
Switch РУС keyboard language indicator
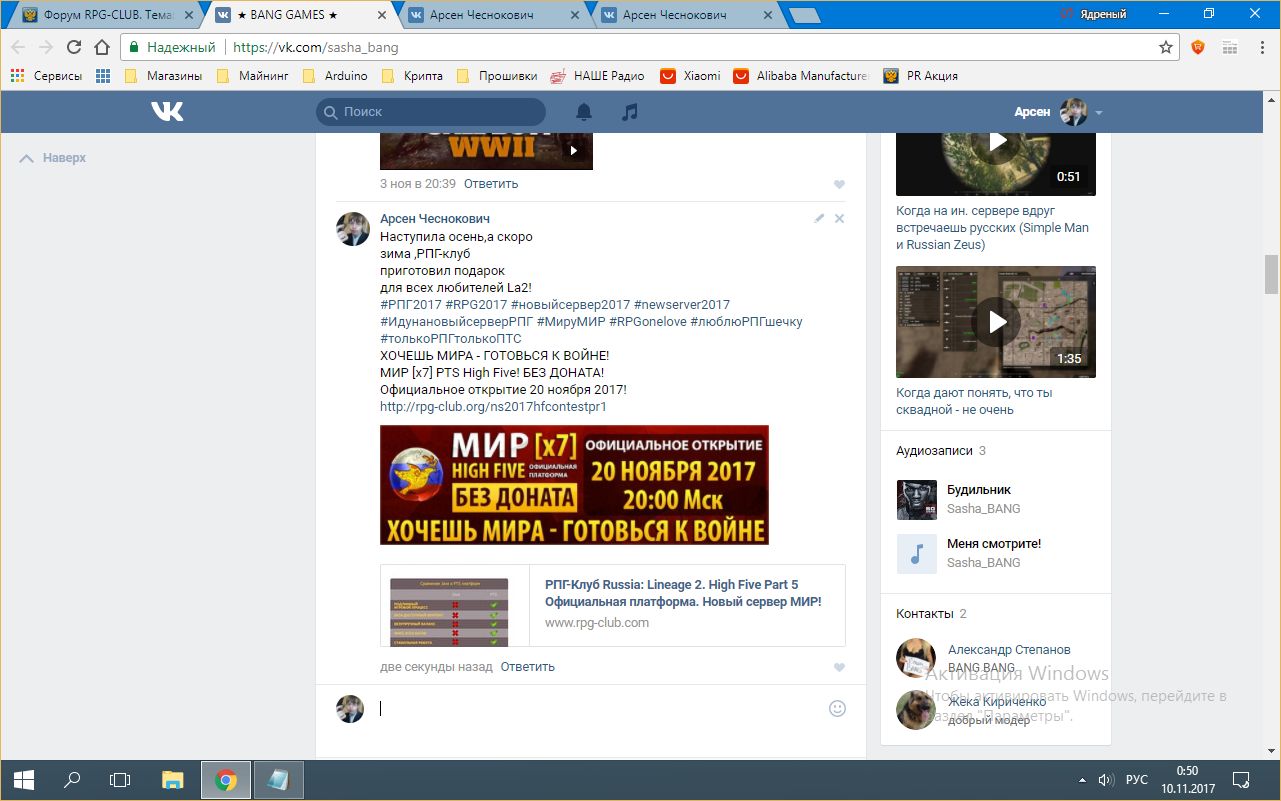tap(1137, 779)
